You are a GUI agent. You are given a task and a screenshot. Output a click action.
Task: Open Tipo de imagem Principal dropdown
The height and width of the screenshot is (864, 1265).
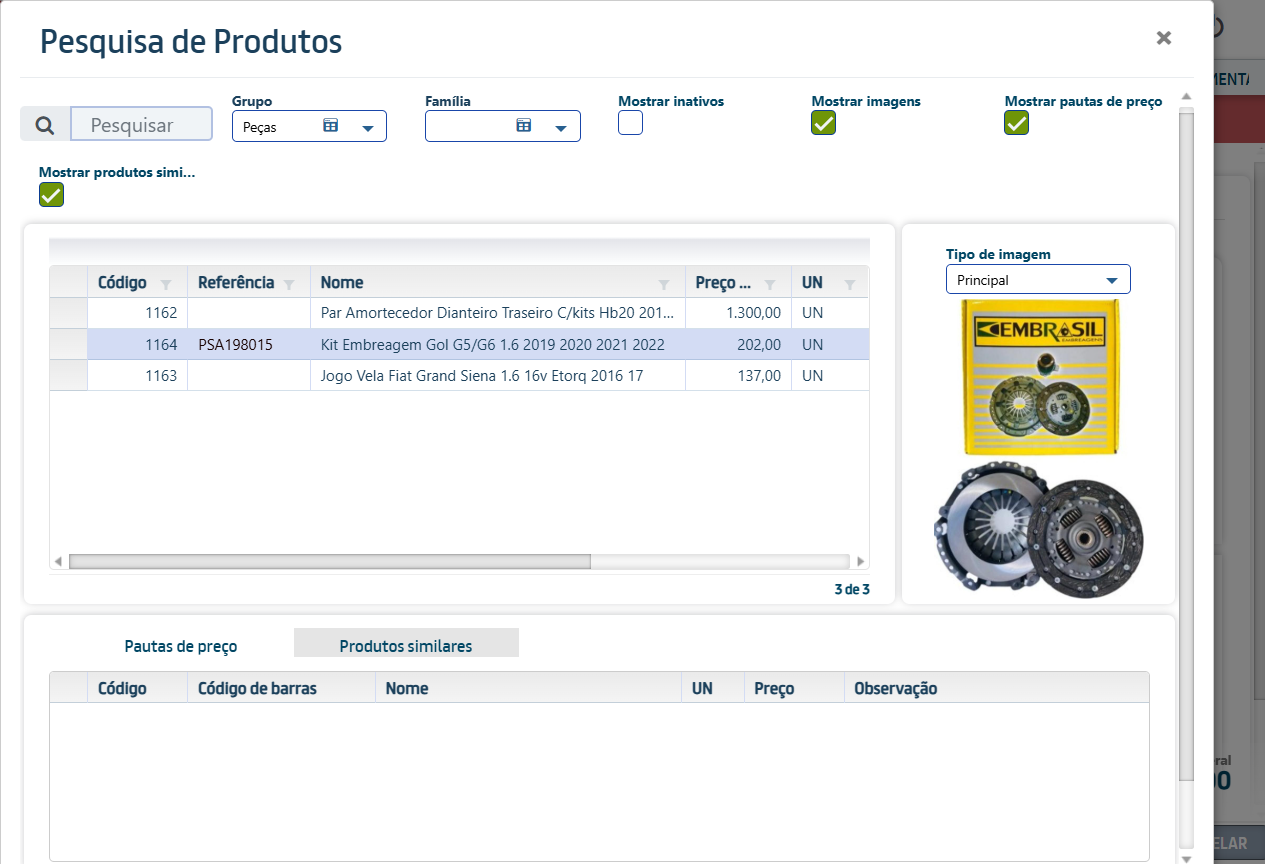tap(1038, 280)
